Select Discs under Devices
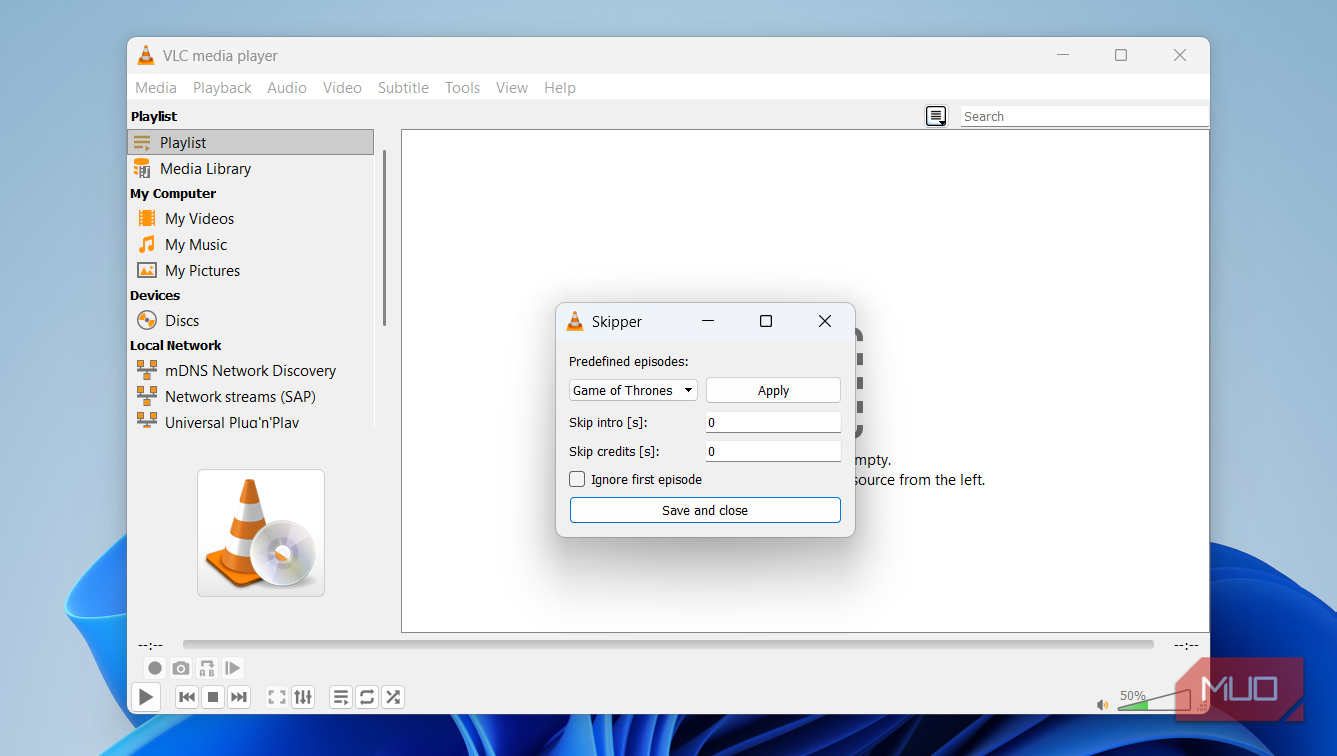 (250, 321)
